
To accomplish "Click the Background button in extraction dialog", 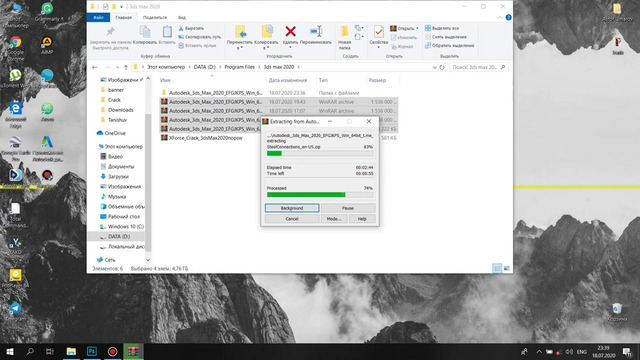I will tap(292, 208).
